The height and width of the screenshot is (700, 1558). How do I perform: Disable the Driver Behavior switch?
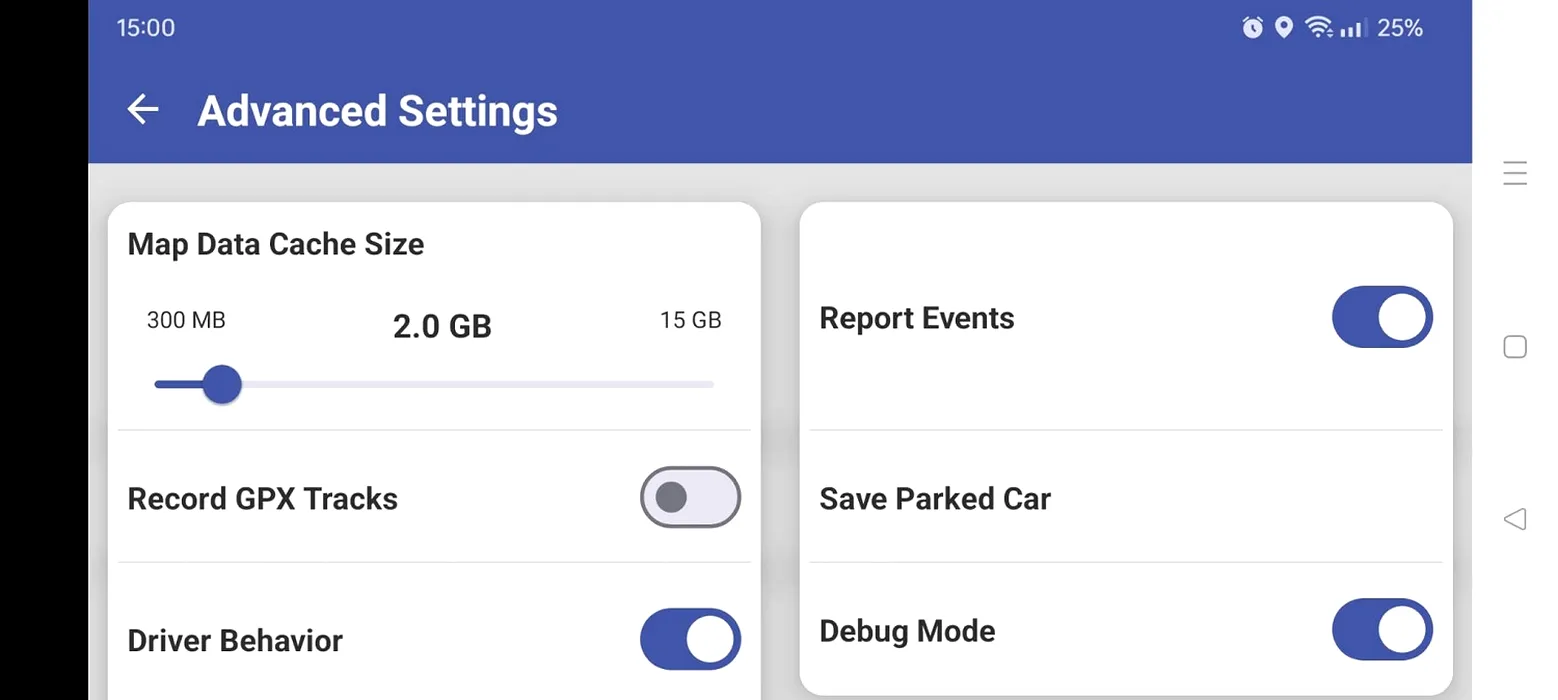coord(690,639)
